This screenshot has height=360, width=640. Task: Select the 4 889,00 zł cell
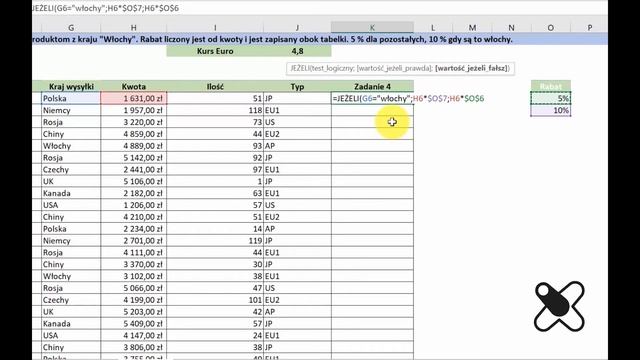(133, 146)
